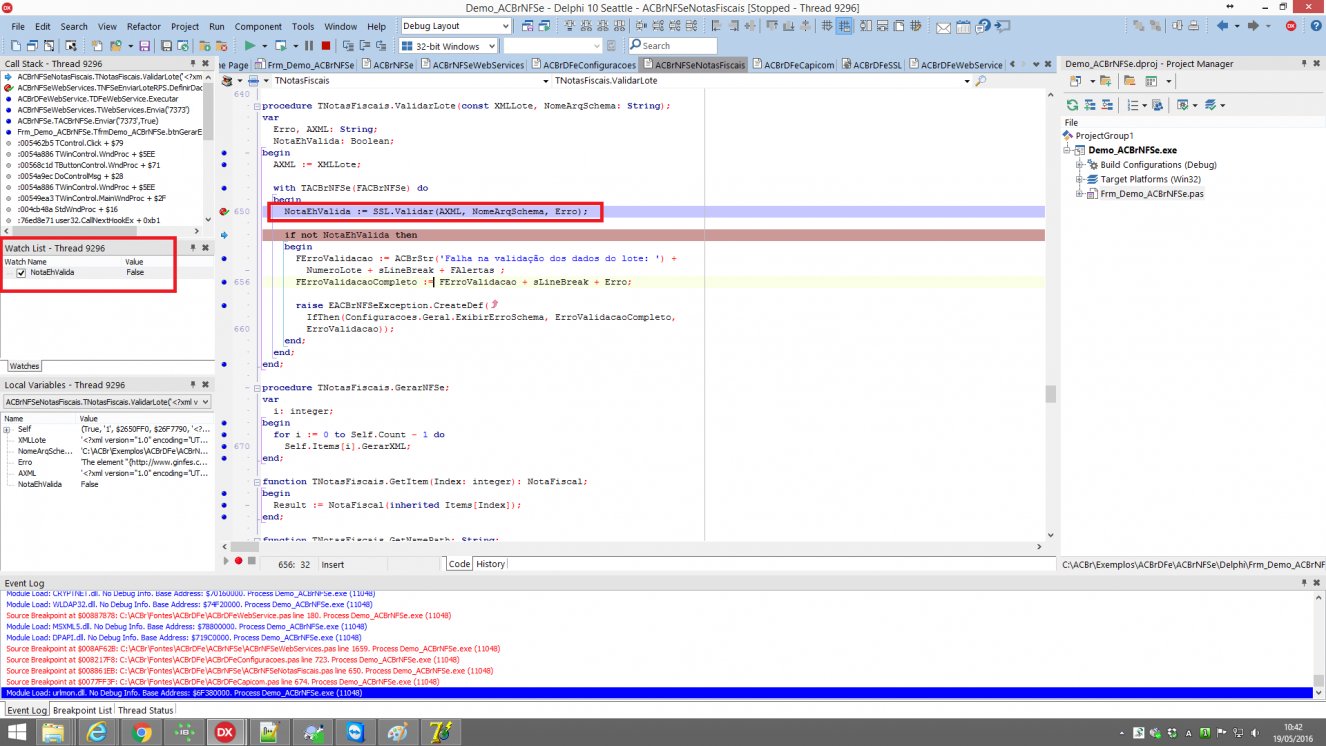Click the Pause program icon

pyautogui.click(x=309, y=46)
